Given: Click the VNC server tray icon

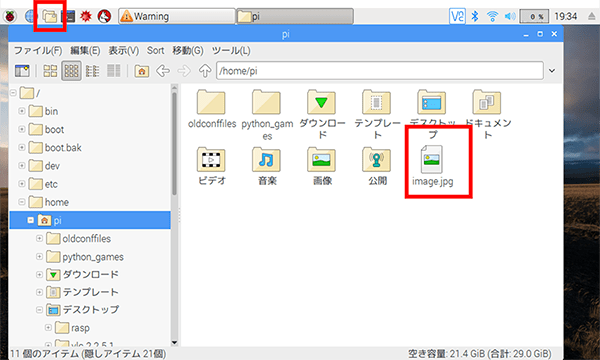Looking at the screenshot, I should pyautogui.click(x=457, y=16).
